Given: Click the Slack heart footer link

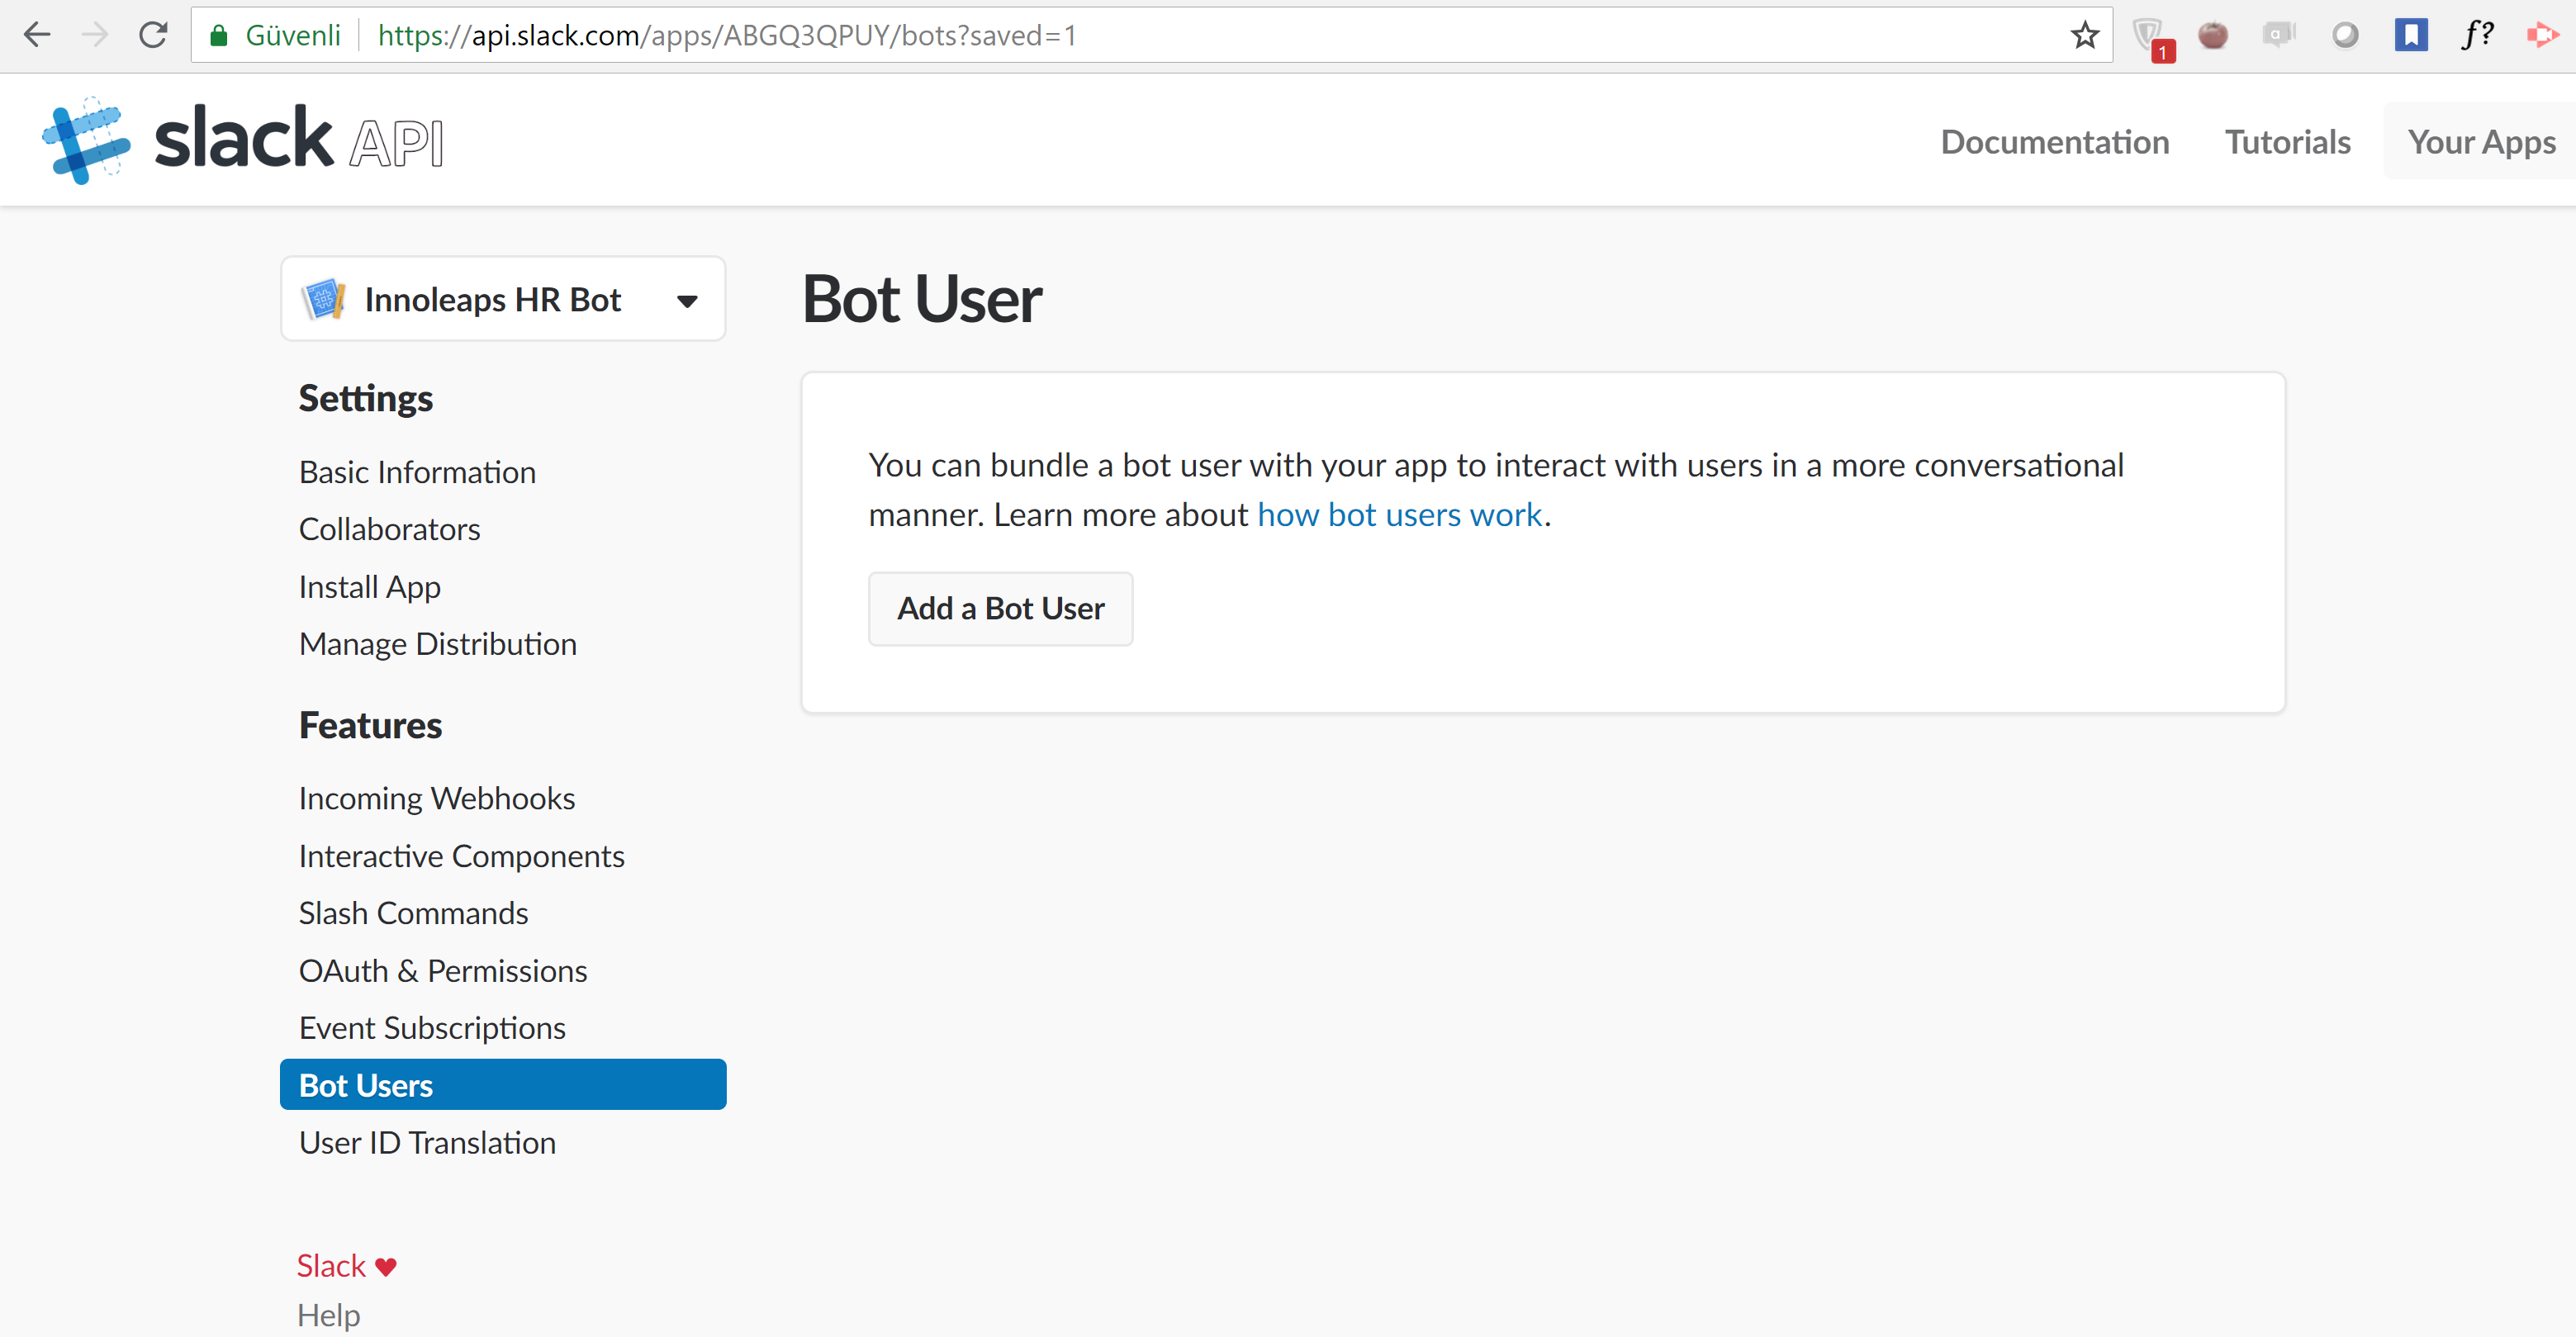Looking at the screenshot, I should [346, 1266].
